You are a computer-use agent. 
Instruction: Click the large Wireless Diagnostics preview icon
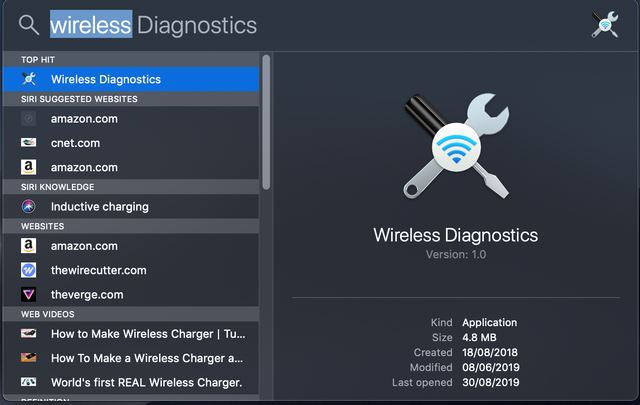pos(456,146)
